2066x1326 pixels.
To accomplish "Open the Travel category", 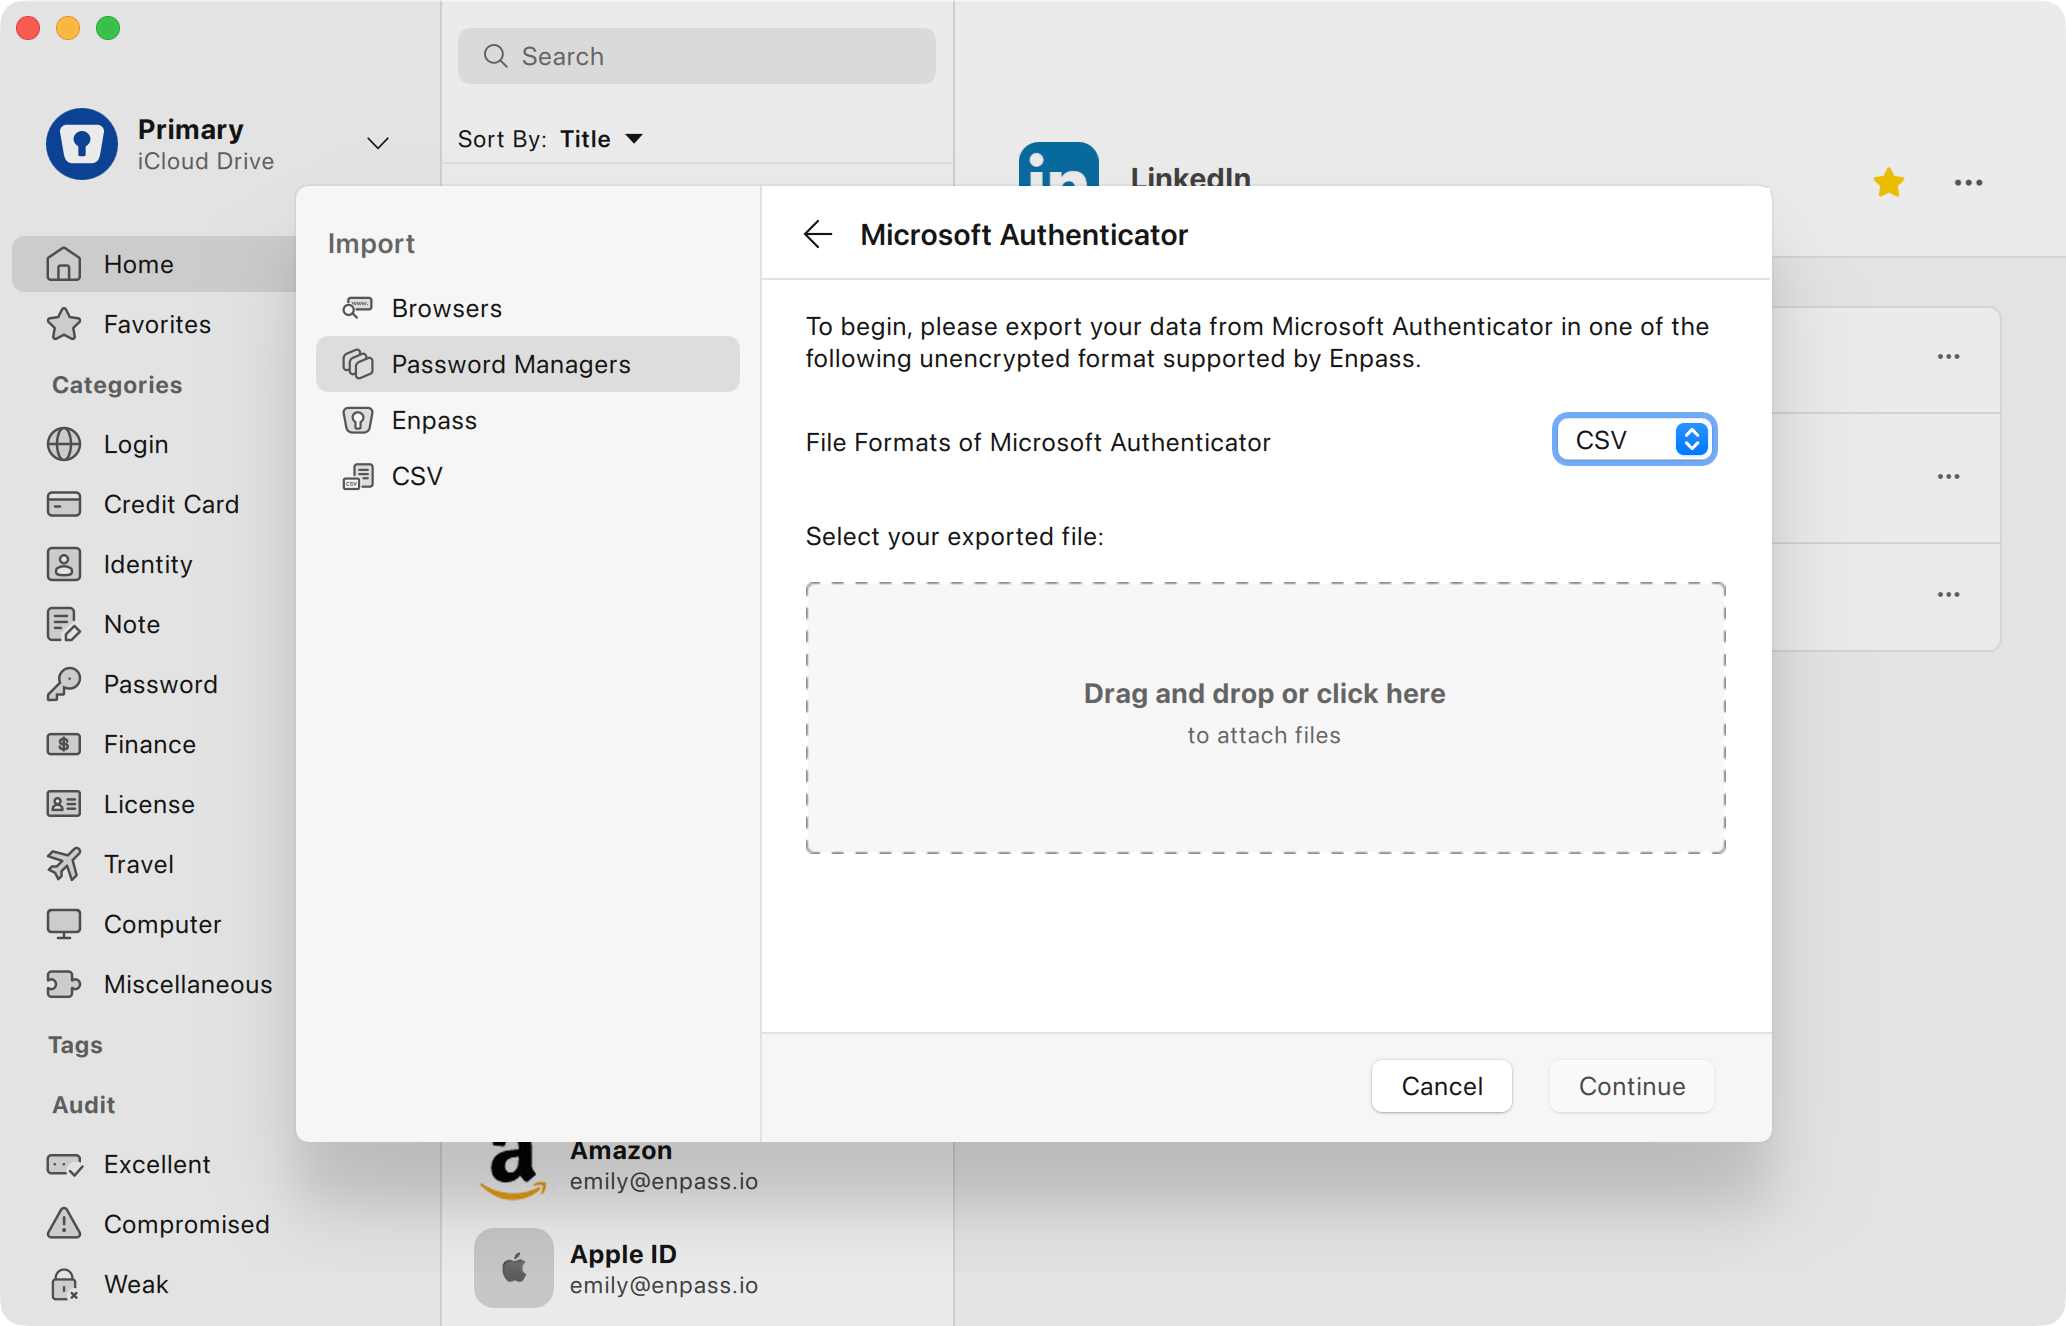I will click(x=155, y=864).
